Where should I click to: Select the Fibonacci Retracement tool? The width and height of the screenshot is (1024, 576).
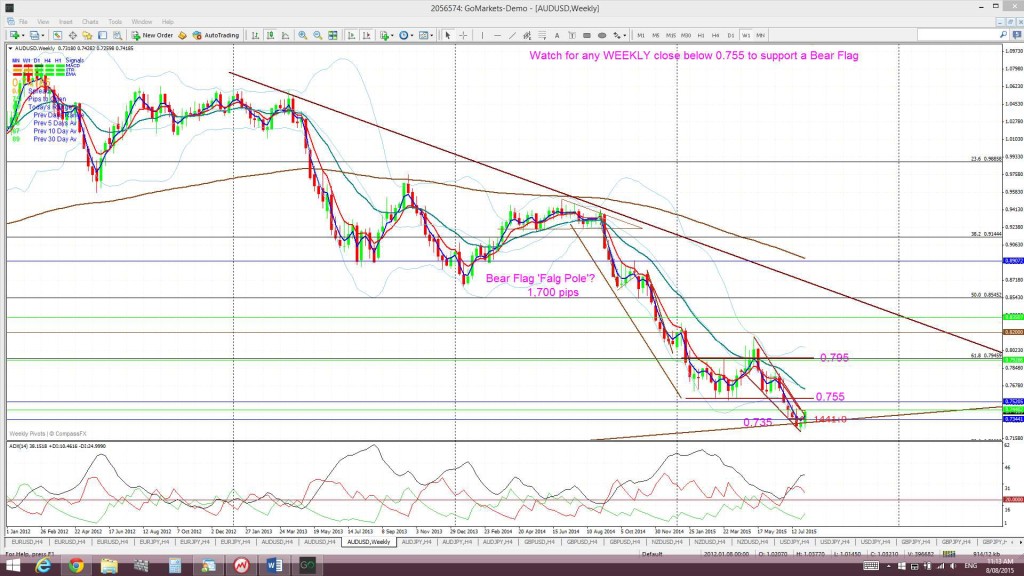[x=542, y=35]
